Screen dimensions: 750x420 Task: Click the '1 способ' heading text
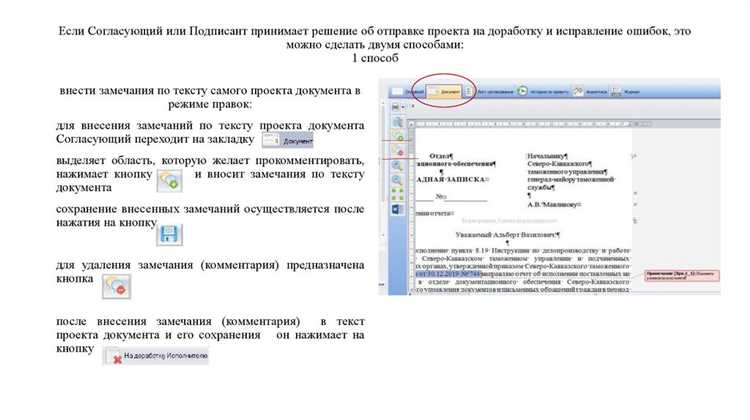(x=375, y=58)
